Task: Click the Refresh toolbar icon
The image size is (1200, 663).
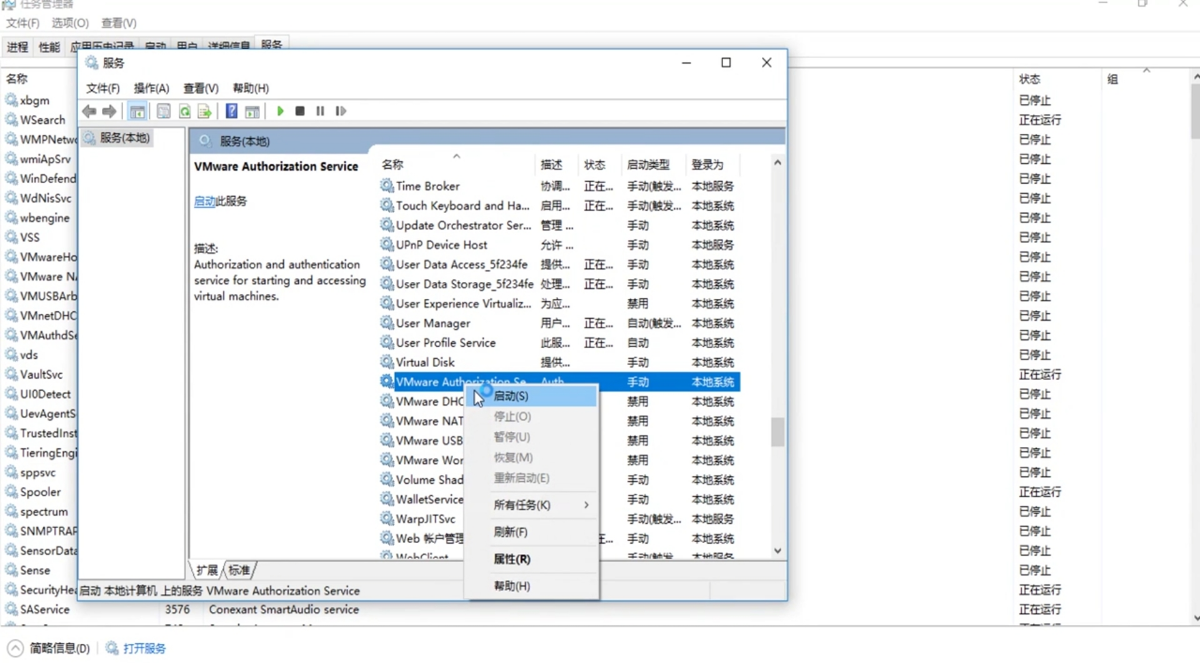Action: (x=183, y=110)
